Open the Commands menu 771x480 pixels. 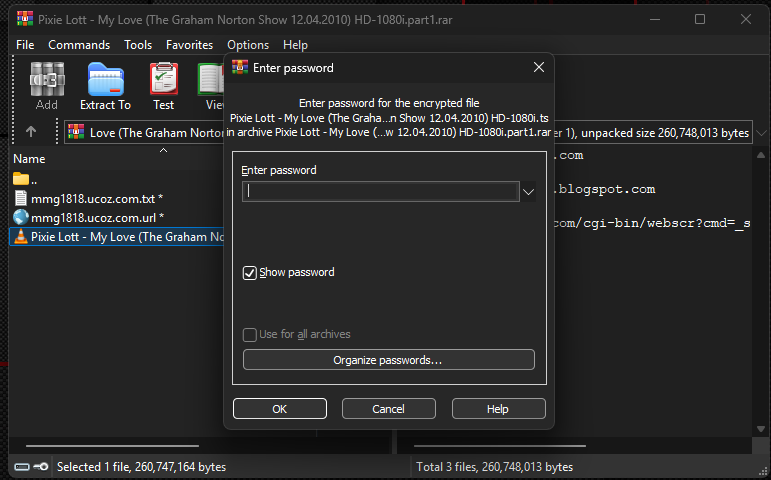tap(79, 45)
